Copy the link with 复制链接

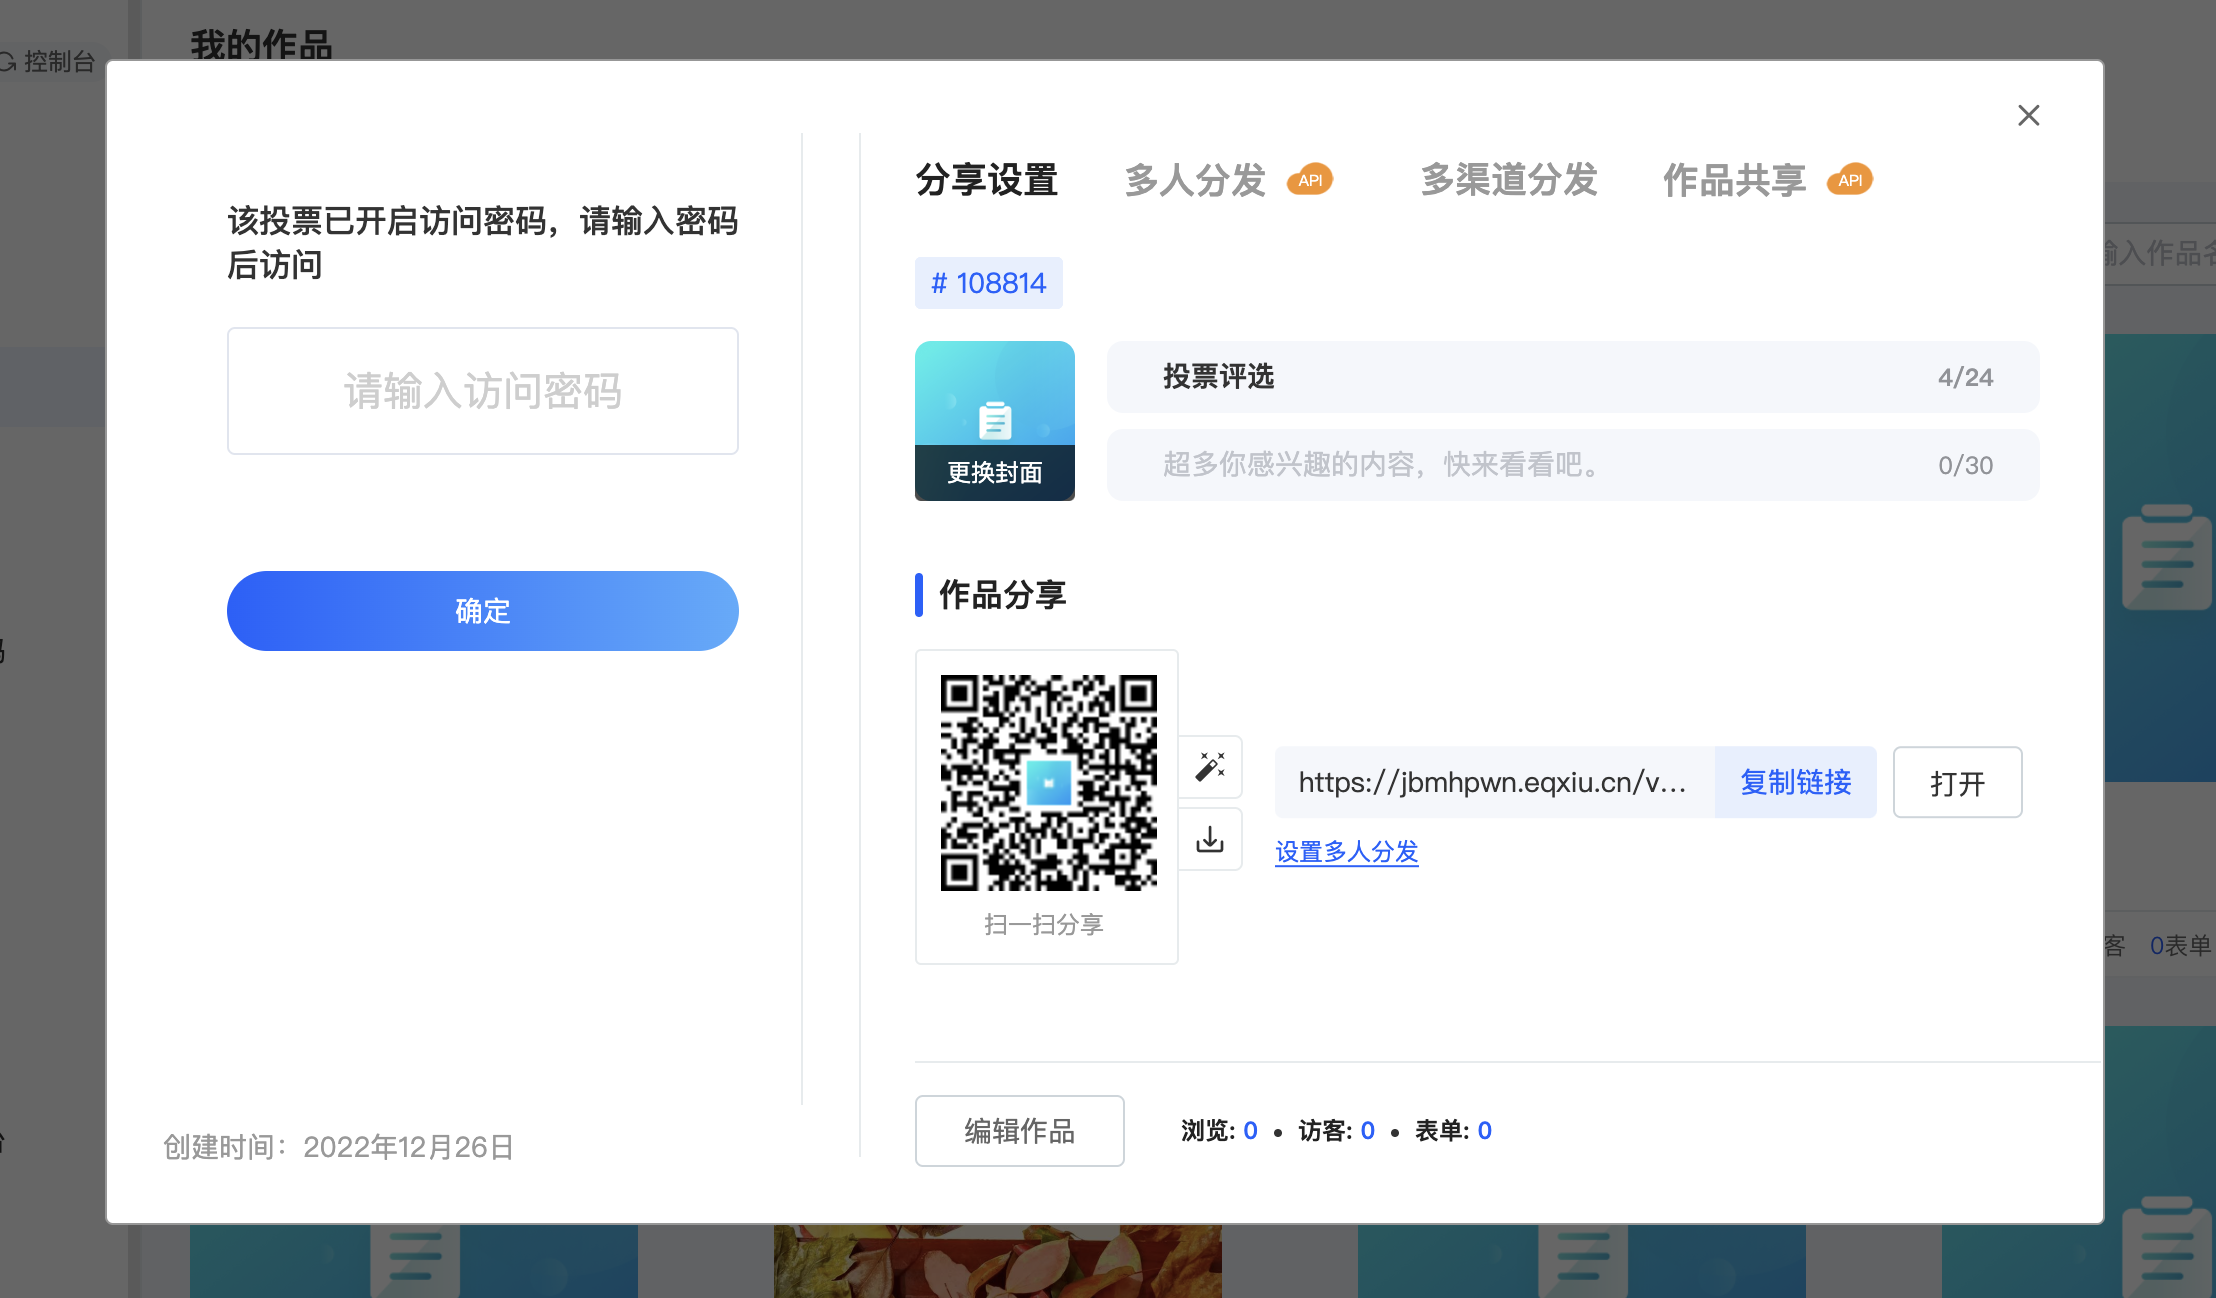click(x=1796, y=782)
